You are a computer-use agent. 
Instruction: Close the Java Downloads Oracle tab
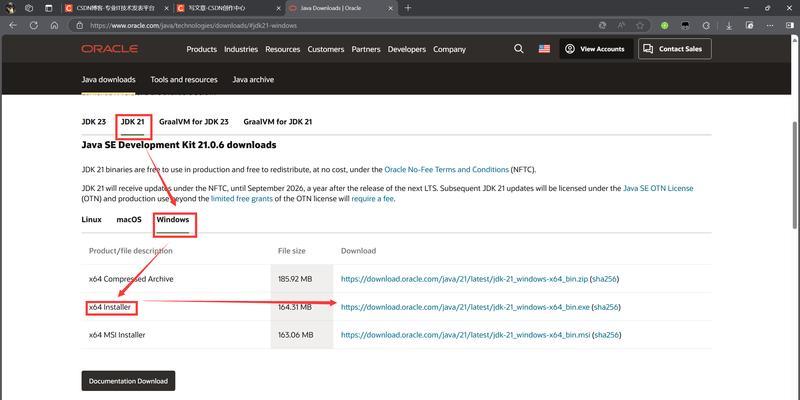[x=390, y=8]
